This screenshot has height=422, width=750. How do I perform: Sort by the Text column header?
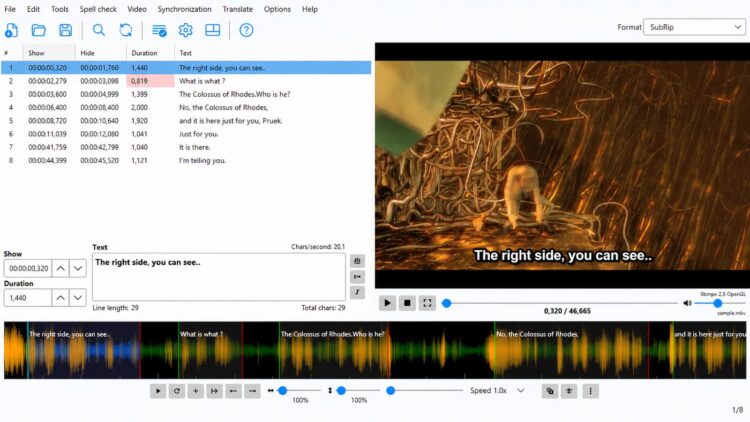tap(273, 53)
